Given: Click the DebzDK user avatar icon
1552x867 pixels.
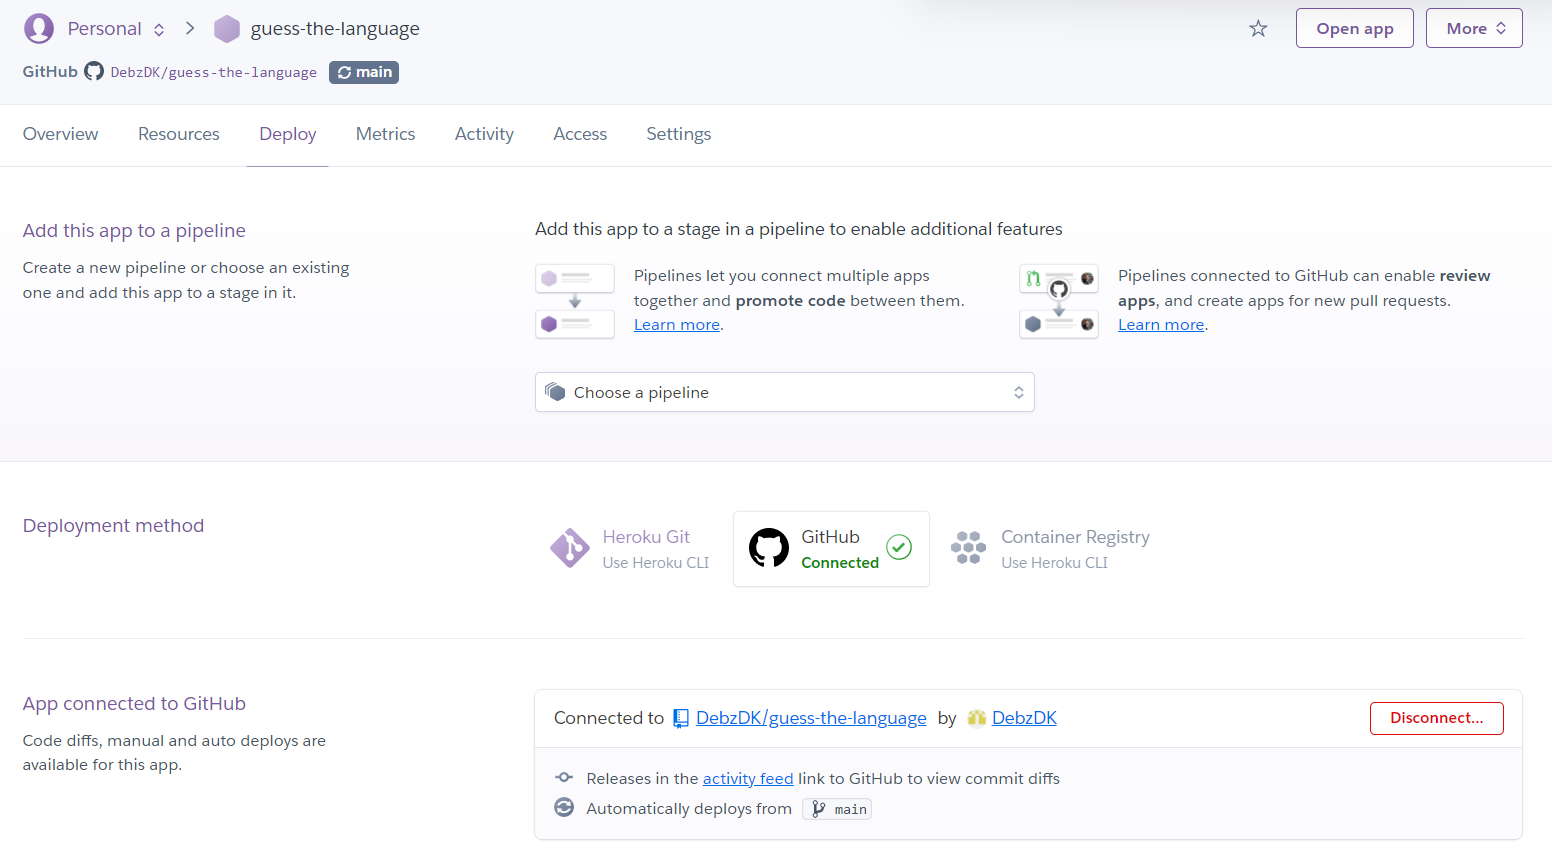Looking at the screenshot, I should click(977, 718).
